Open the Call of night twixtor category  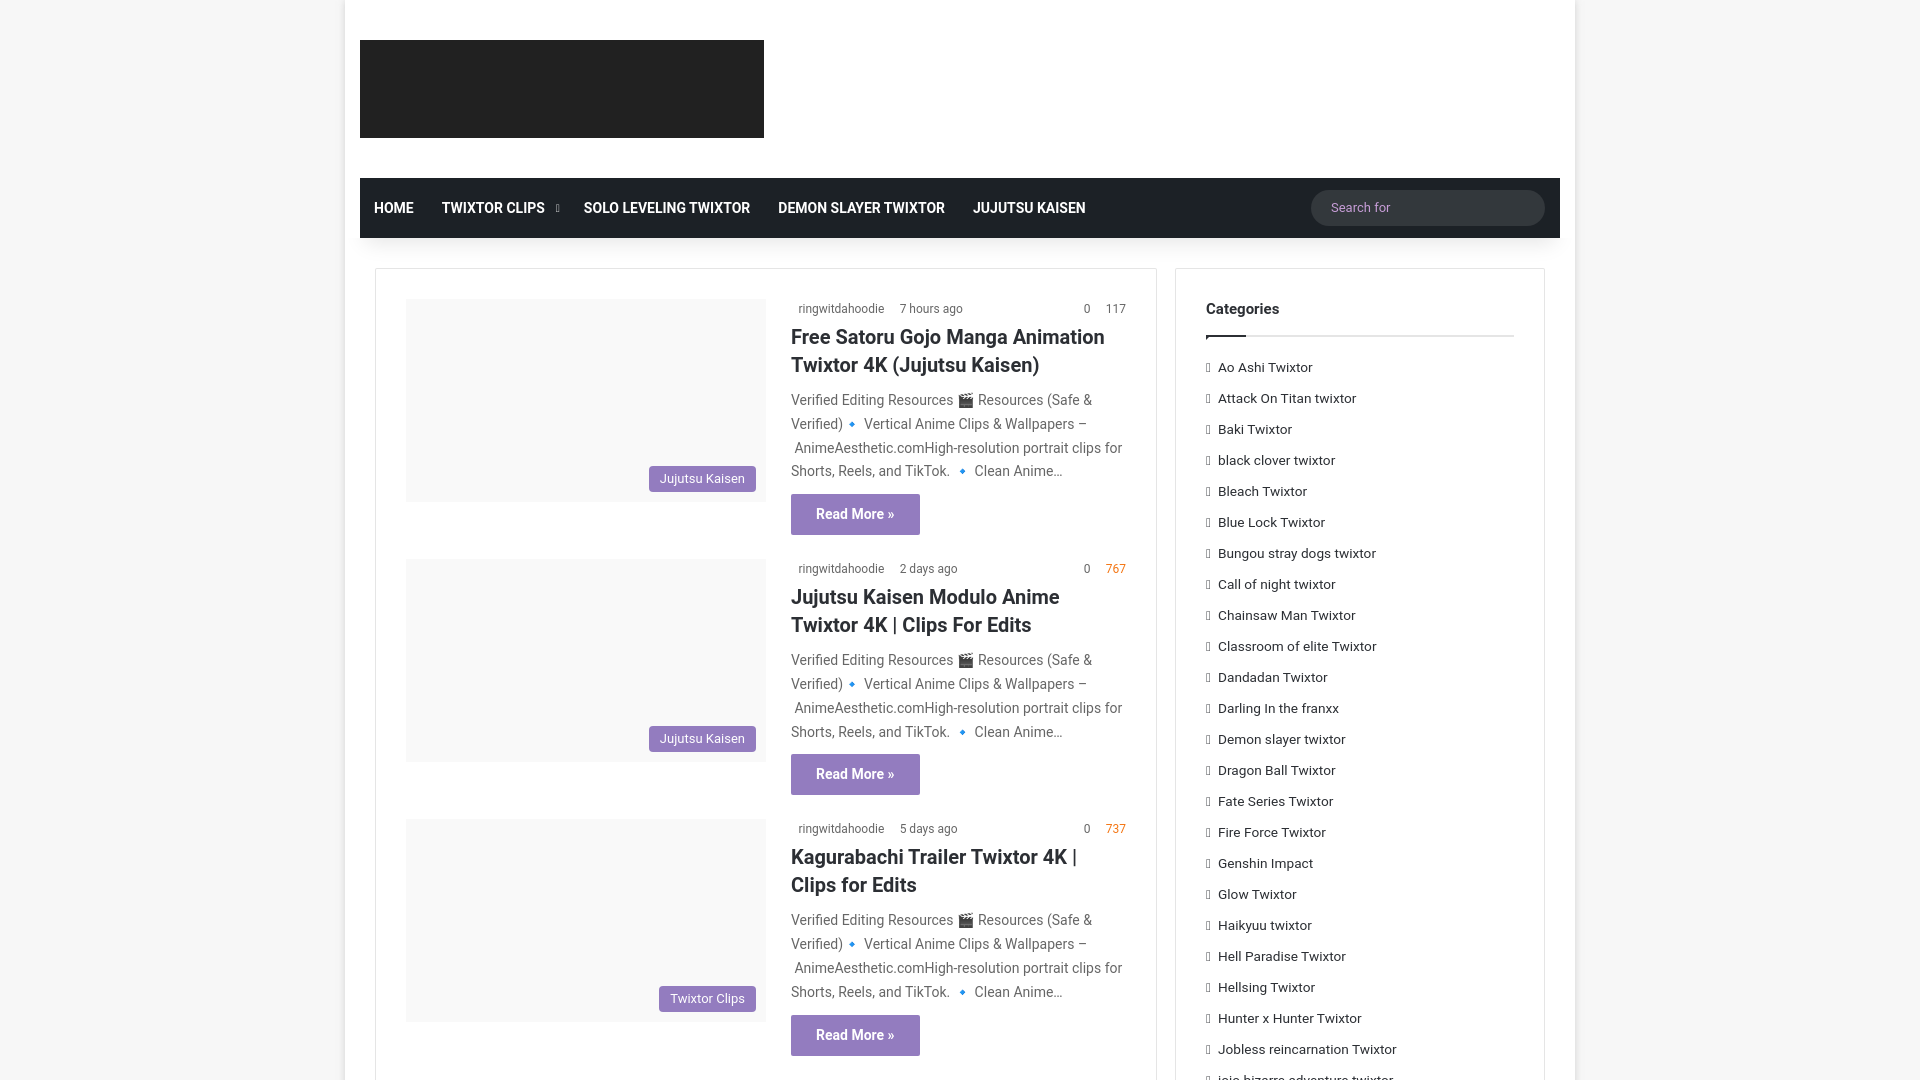point(1276,585)
